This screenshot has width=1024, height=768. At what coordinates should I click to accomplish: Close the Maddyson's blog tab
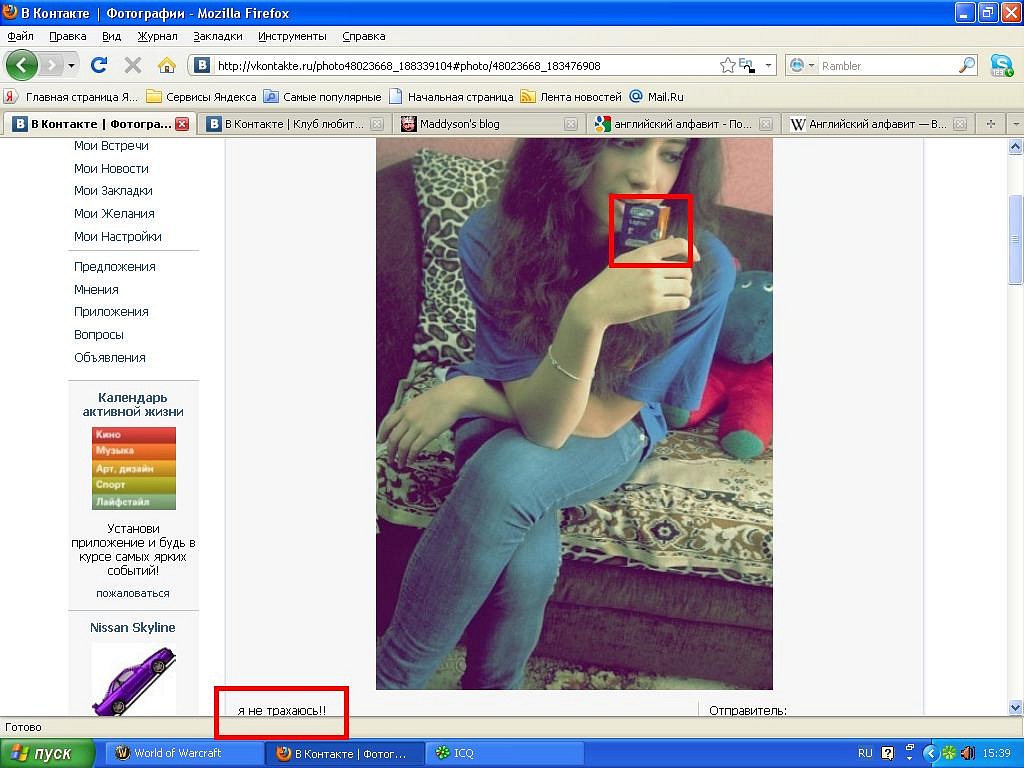[x=570, y=124]
